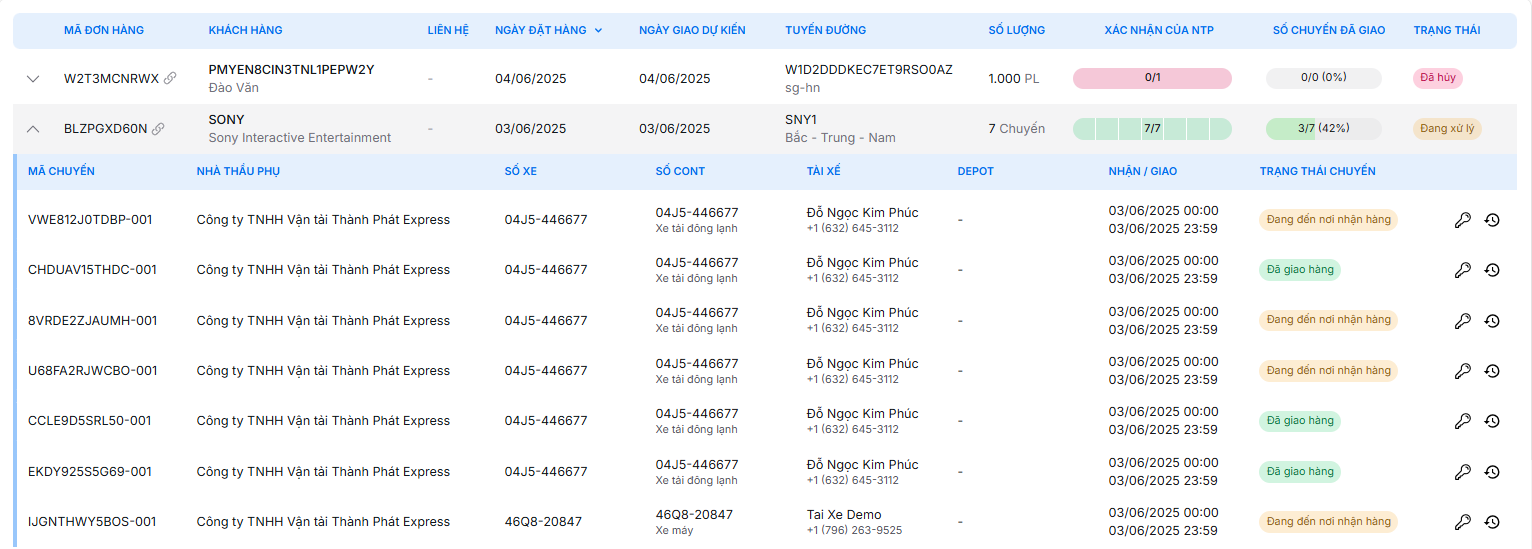The image size is (1532, 549).
Task: Click key icon for trip EKDY925S5G69-001
Action: [x=1462, y=472]
